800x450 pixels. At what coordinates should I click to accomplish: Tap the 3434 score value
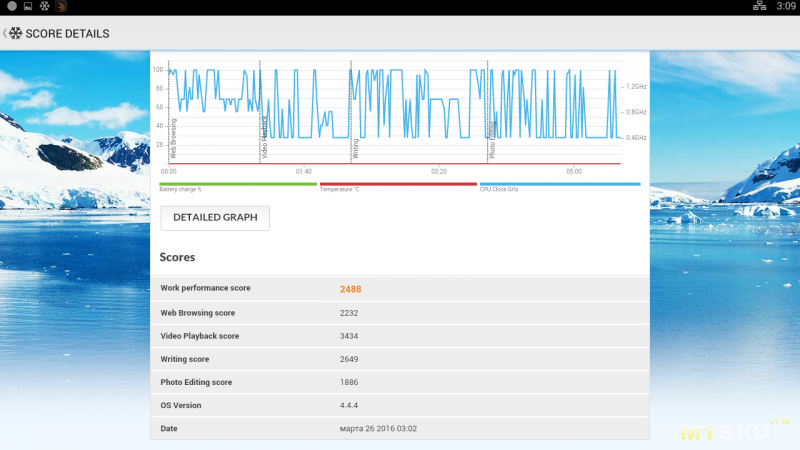tap(349, 336)
